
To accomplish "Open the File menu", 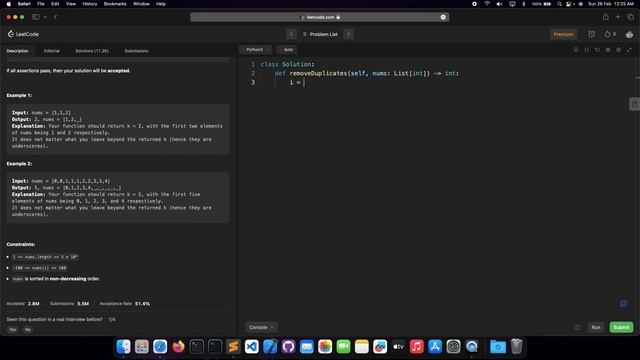I will (x=41, y=4).
